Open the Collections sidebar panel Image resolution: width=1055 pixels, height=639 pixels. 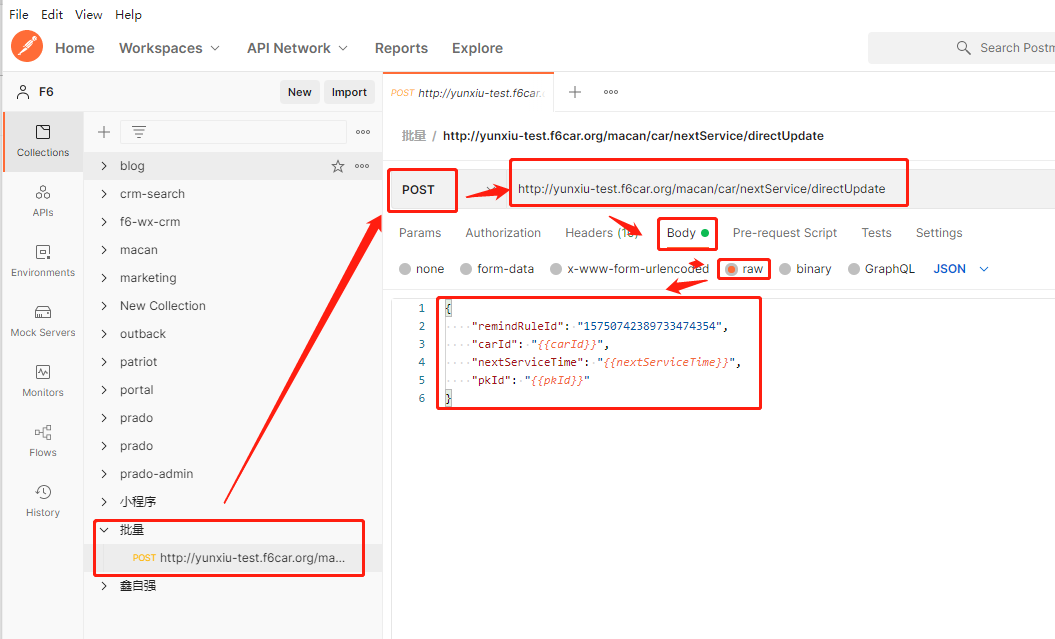point(43,141)
